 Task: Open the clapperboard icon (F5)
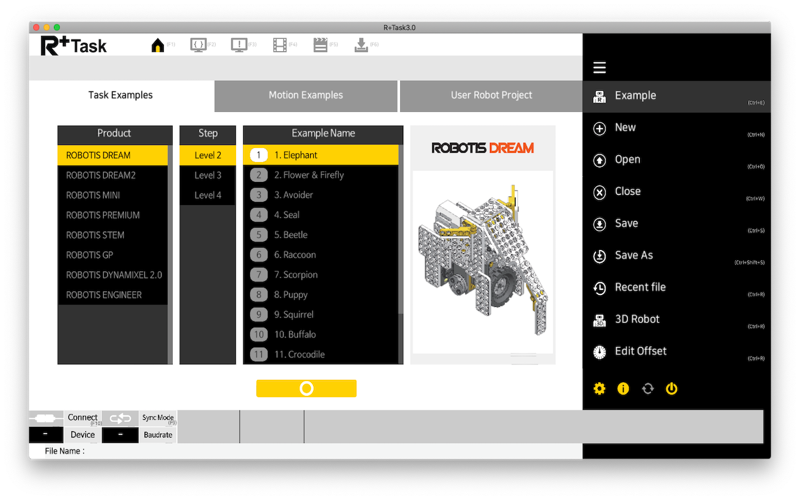320,45
